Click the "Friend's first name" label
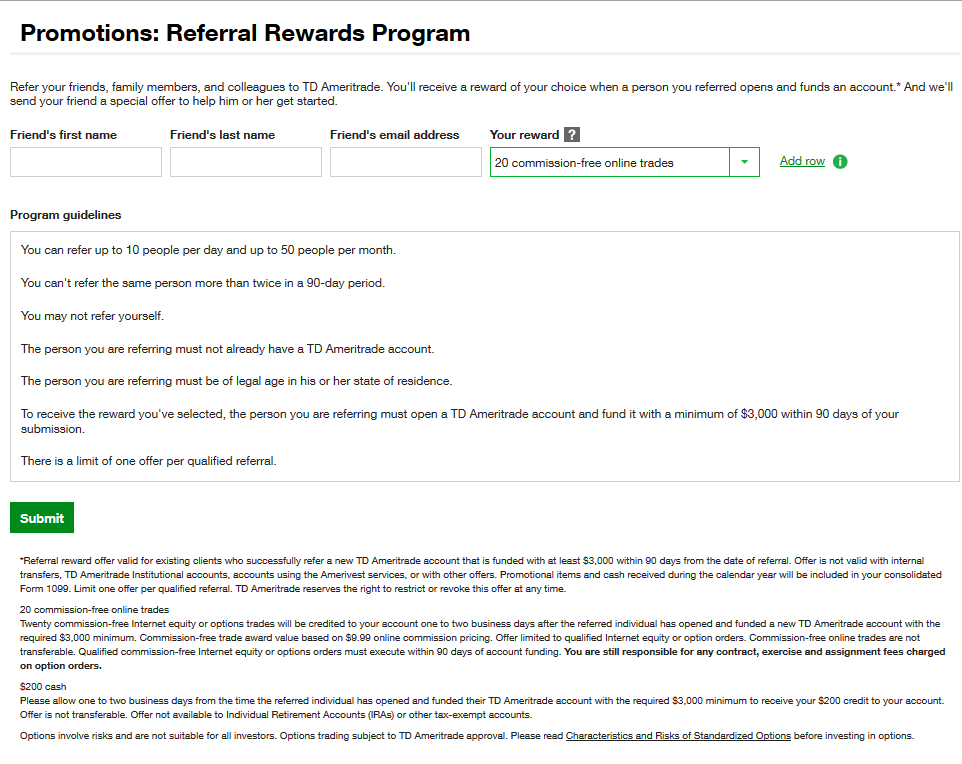 click(x=63, y=135)
